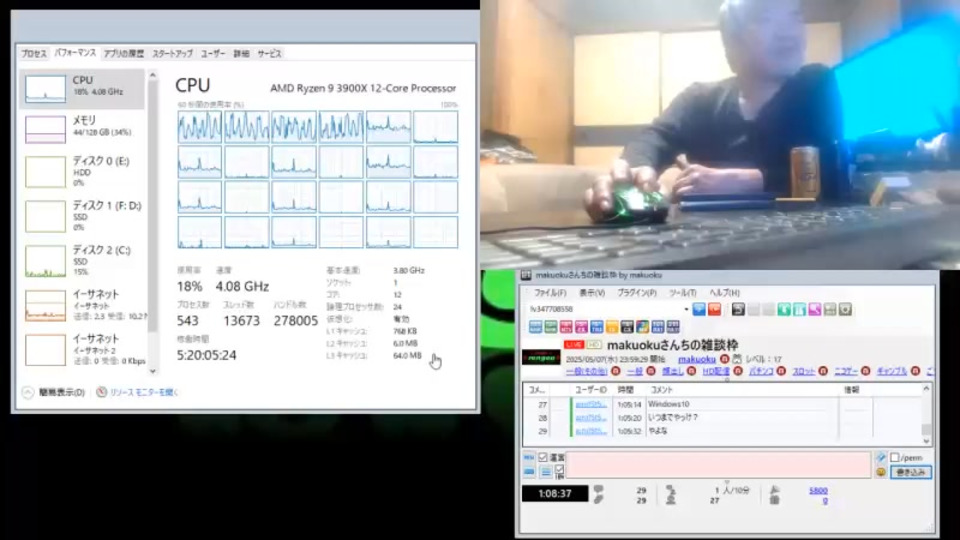Image resolution: width=960 pixels, height=540 pixels.
Task: Click the gray gear settings icon in viewer toolbar
Action: [x=846, y=309]
